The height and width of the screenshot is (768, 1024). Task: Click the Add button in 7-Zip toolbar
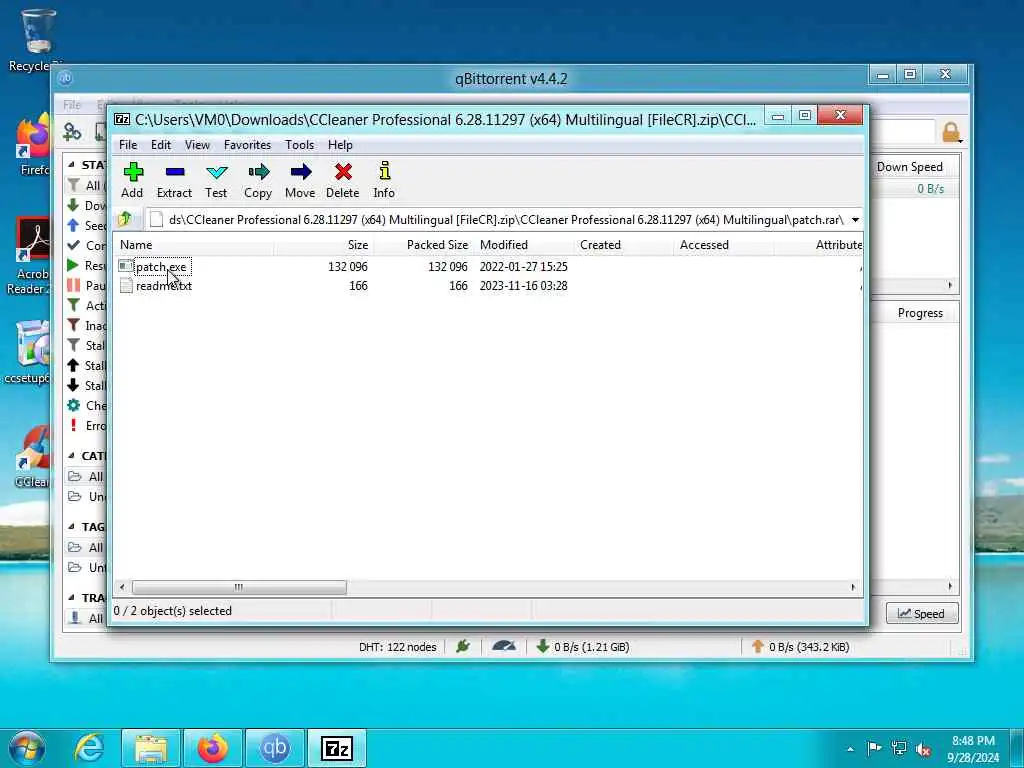coord(133,180)
